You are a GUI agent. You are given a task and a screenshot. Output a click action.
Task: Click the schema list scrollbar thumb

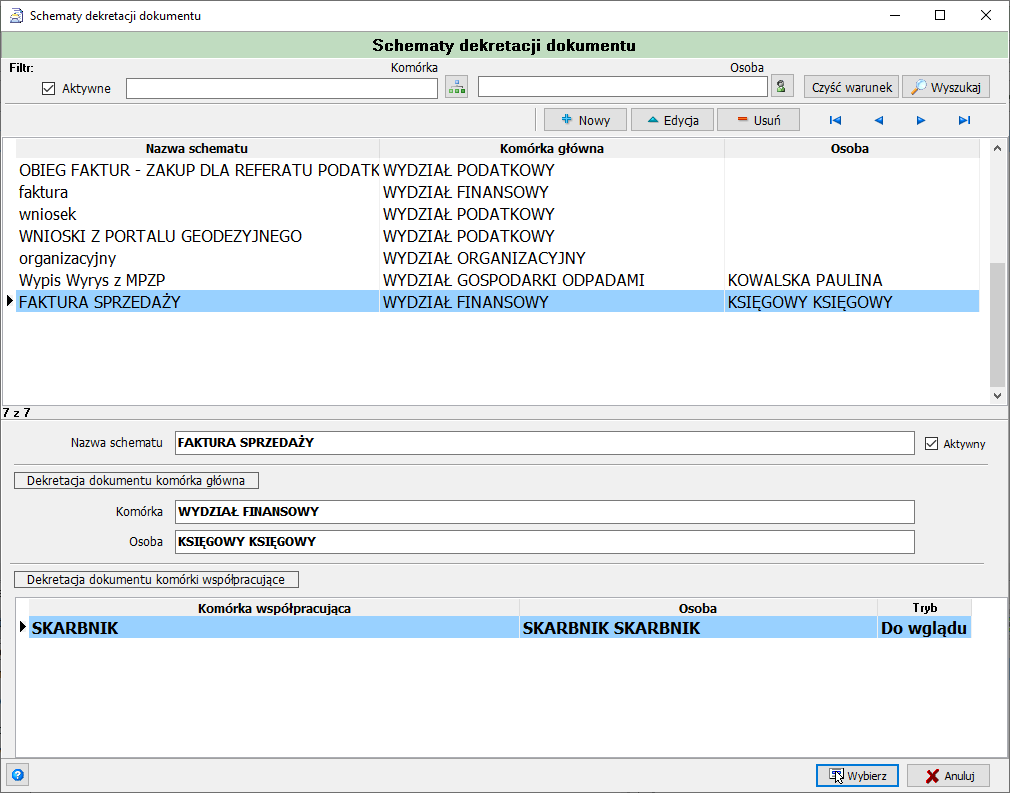click(x=997, y=324)
